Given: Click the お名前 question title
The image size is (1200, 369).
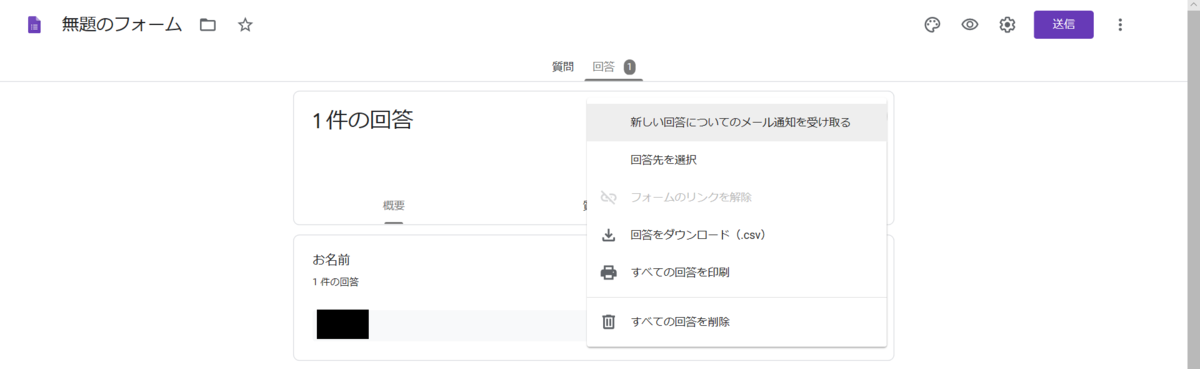Looking at the screenshot, I should tap(331, 260).
